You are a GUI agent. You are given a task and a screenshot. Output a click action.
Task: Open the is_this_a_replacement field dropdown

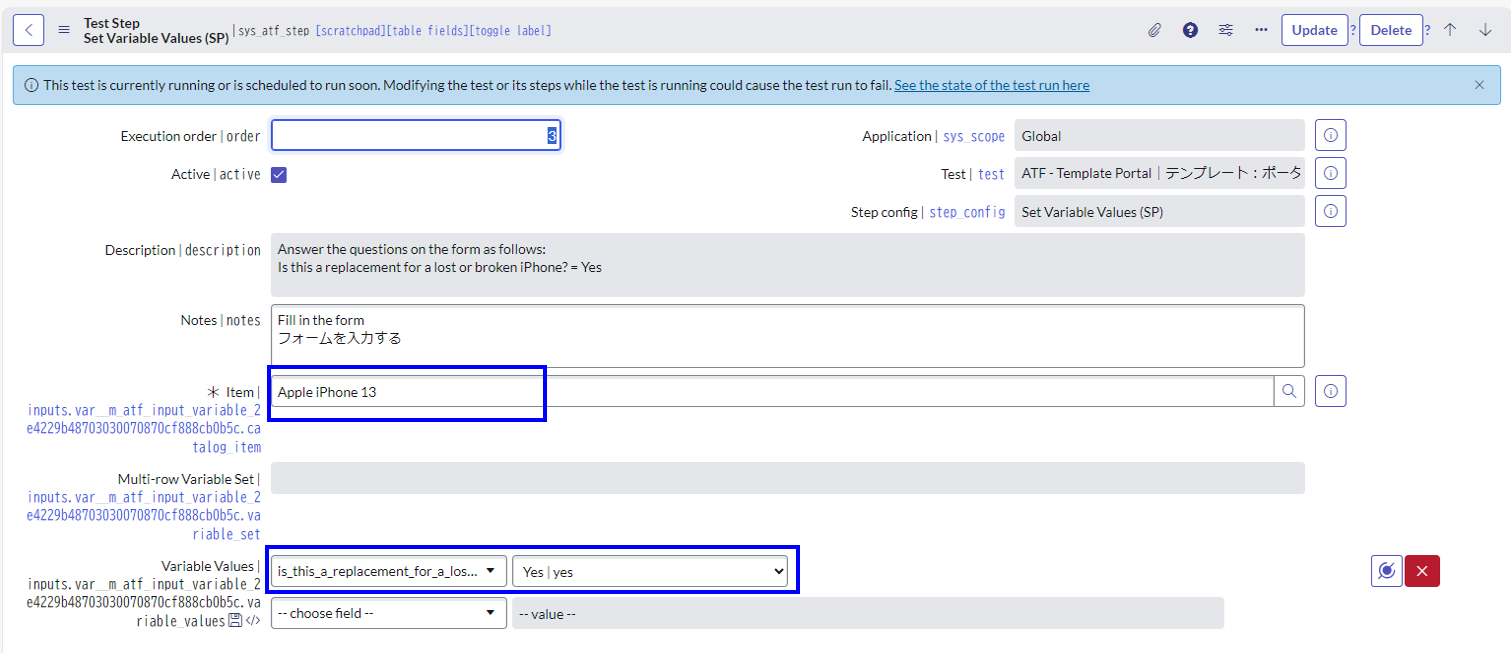tap(388, 571)
